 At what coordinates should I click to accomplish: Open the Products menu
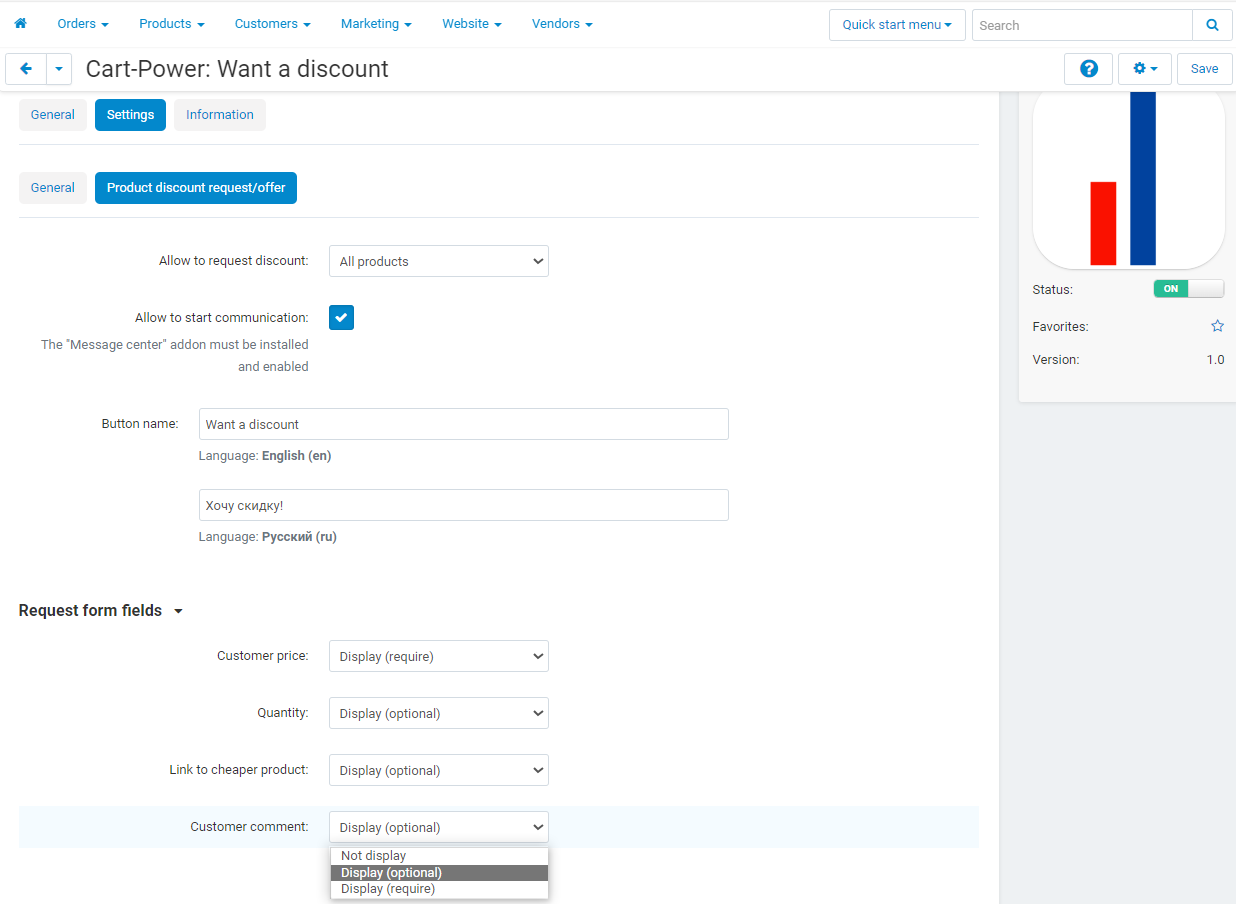tap(172, 23)
